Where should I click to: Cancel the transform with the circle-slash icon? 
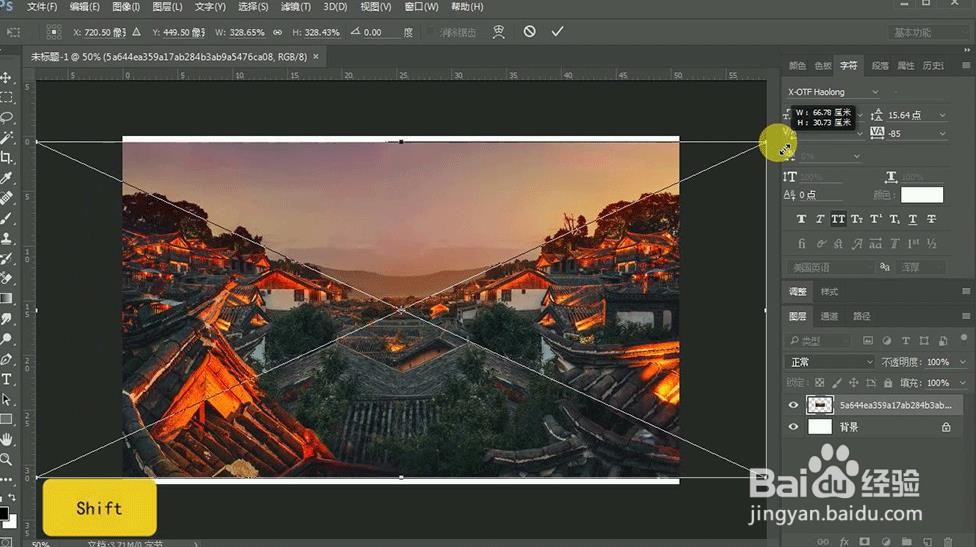coord(530,31)
